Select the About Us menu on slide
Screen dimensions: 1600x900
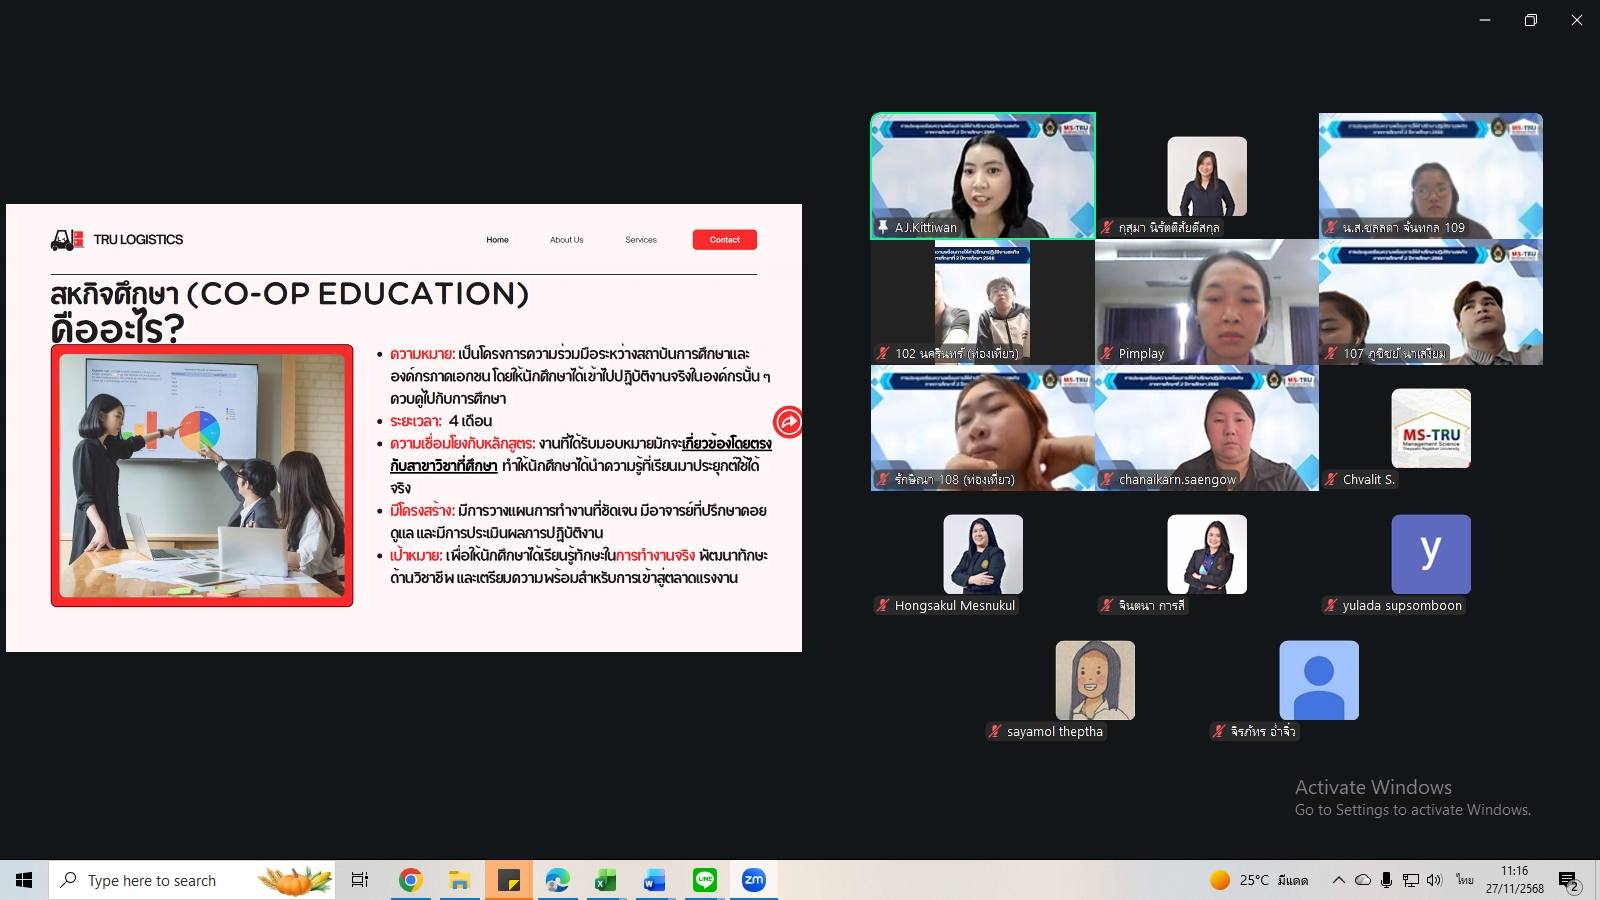tap(566, 240)
